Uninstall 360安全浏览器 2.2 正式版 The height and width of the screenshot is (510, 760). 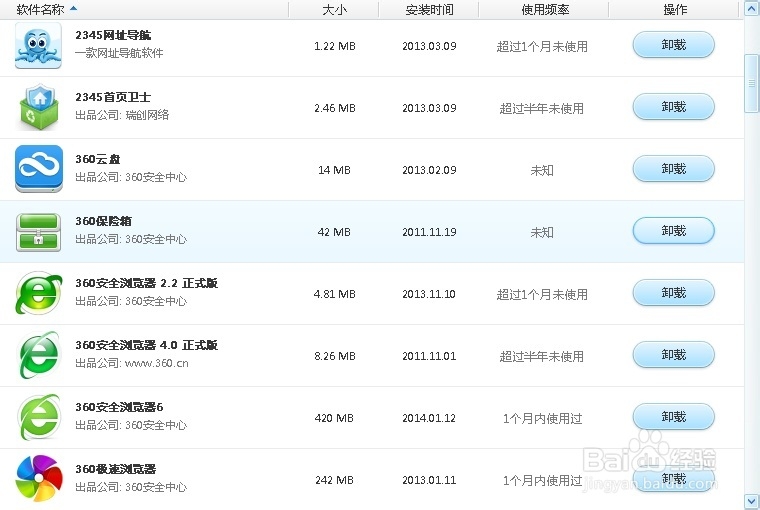pyautogui.click(x=673, y=293)
